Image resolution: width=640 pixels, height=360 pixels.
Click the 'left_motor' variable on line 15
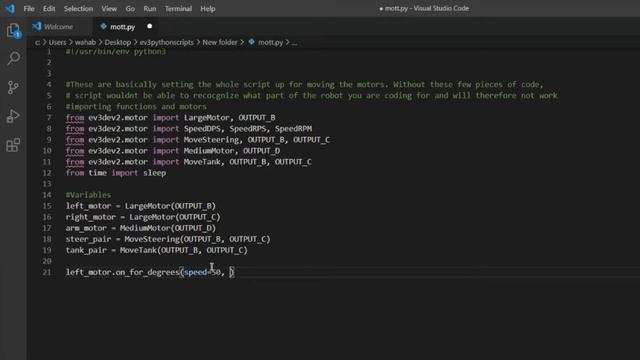88,206
